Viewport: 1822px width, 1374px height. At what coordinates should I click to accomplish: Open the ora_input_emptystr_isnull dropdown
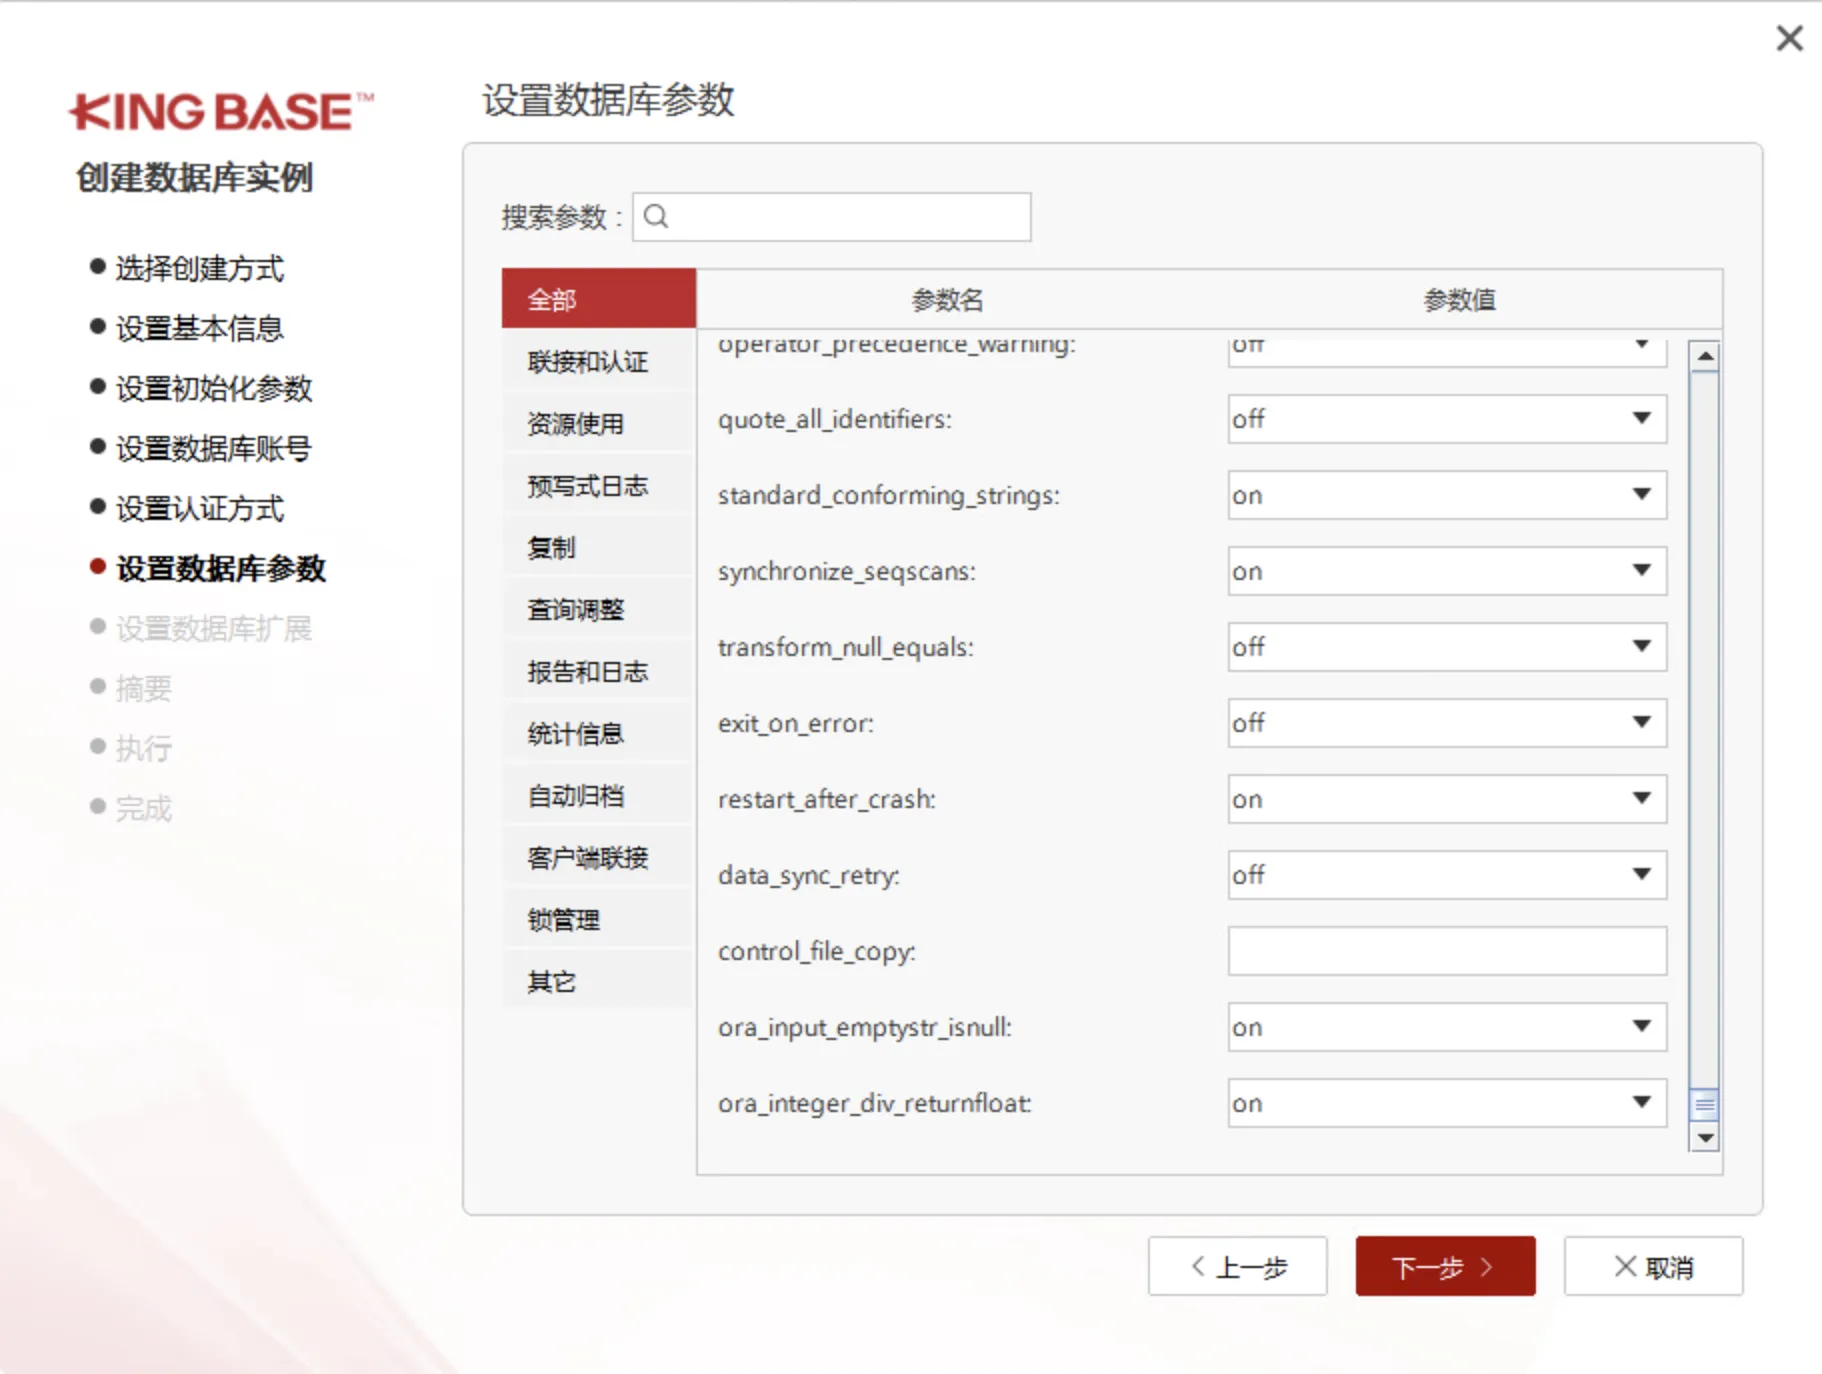coord(1641,1027)
